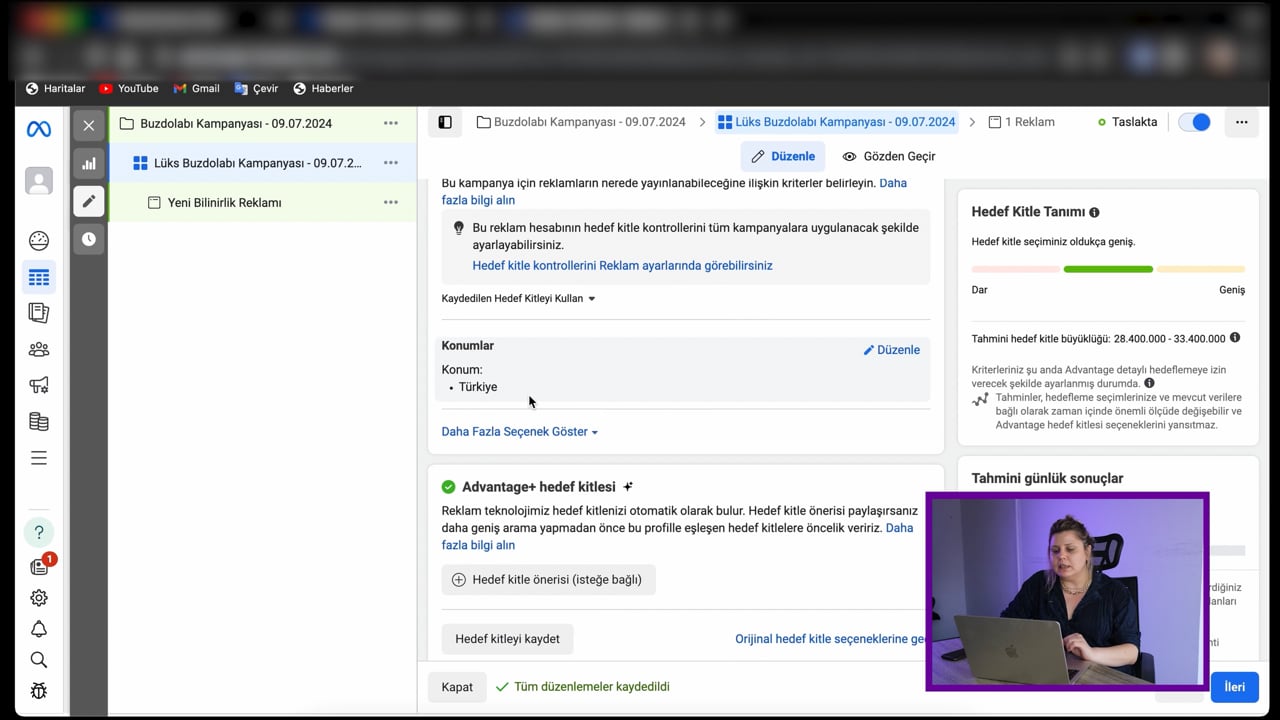This screenshot has width=1280, height=720.
Task: Open the three-dots menu beside the toggle
Action: click(x=1241, y=122)
